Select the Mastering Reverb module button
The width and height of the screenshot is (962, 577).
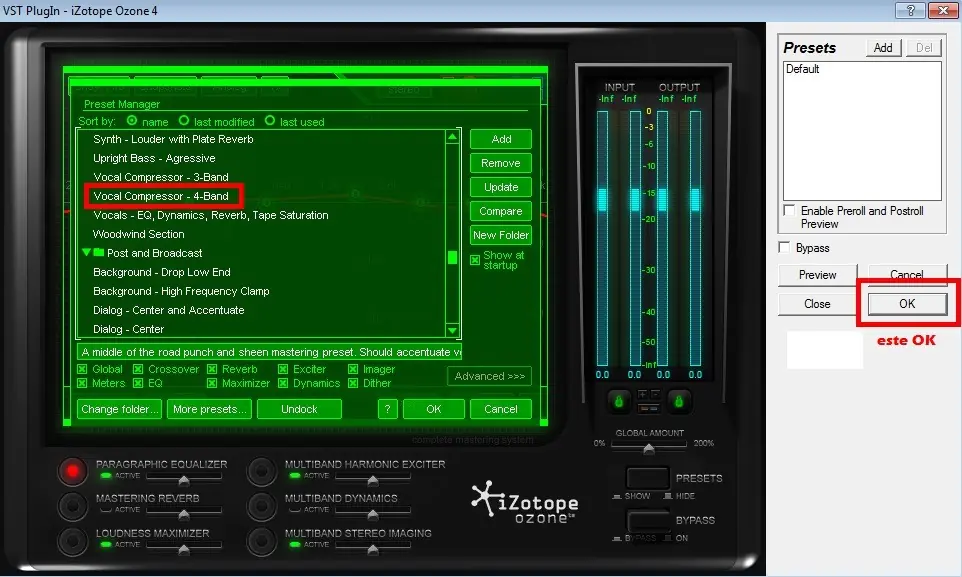tap(72, 506)
